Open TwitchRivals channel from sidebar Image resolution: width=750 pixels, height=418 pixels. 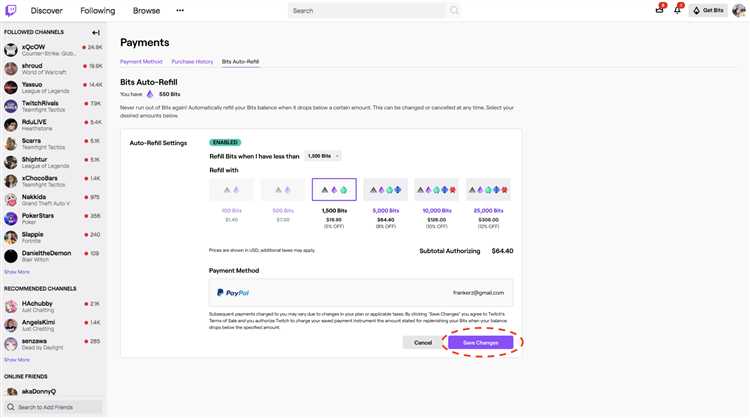click(53, 106)
